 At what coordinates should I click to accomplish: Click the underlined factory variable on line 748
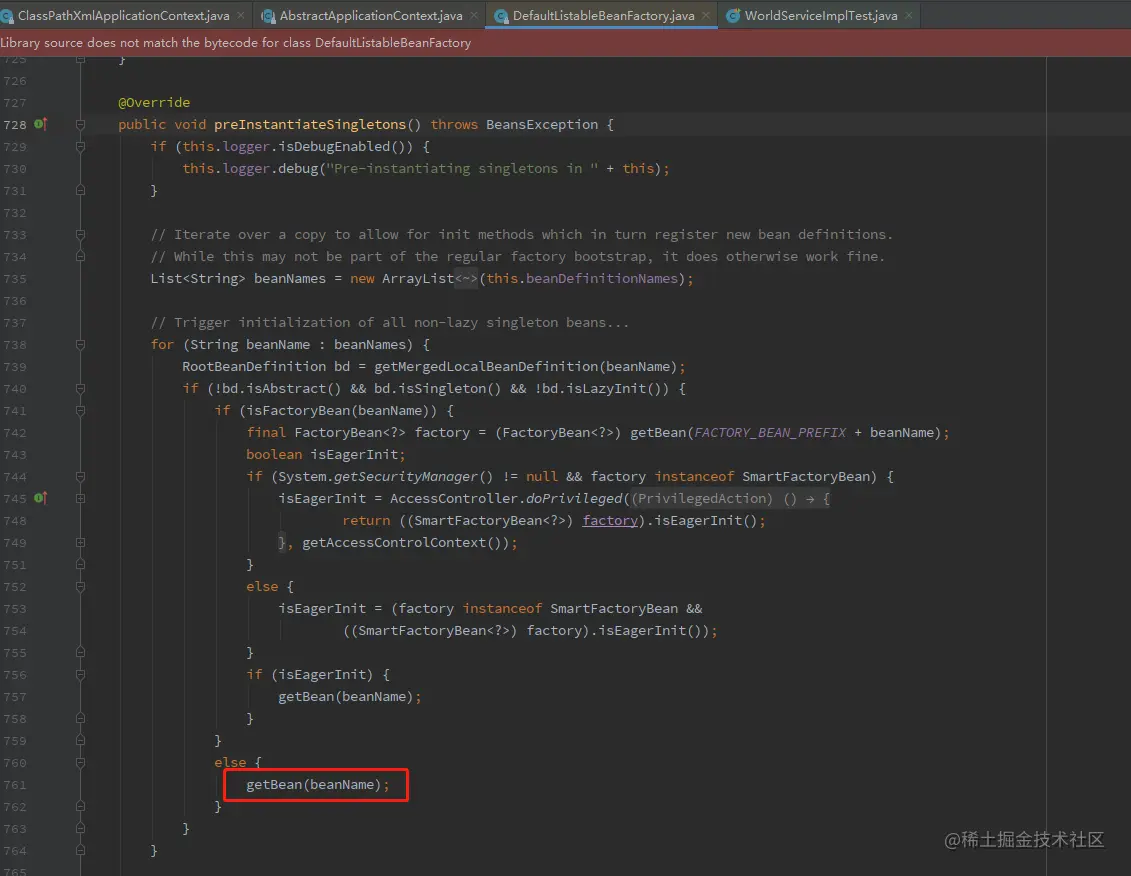(609, 520)
